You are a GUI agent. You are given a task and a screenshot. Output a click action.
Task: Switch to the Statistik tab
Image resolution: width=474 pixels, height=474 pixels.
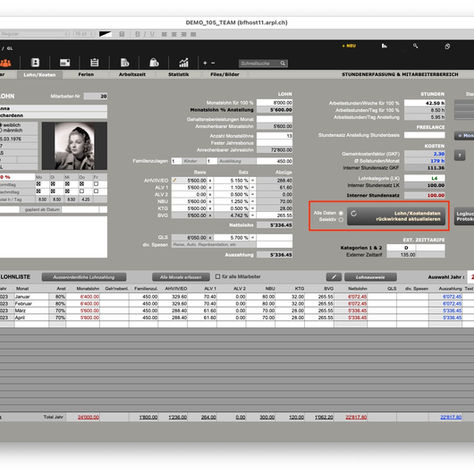coord(178,74)
